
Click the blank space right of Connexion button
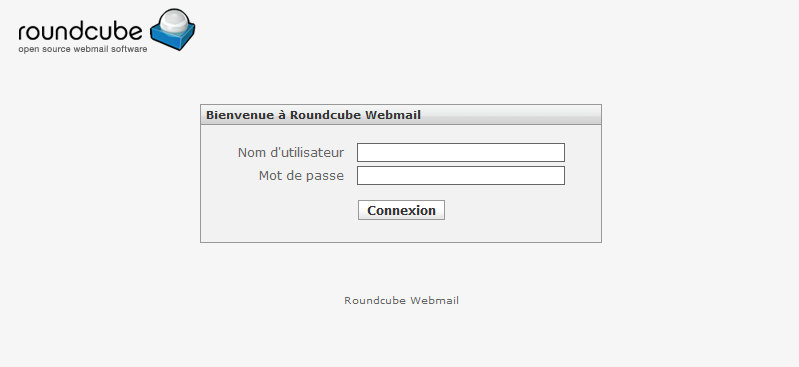coord(520,210)
